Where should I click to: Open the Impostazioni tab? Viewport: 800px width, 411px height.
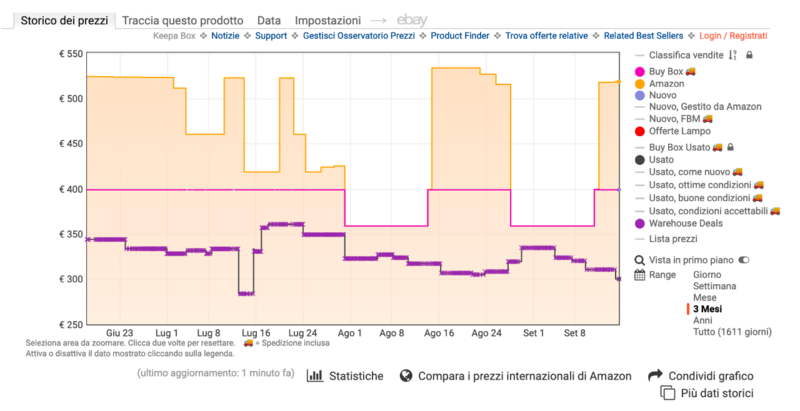coord(328,20)
